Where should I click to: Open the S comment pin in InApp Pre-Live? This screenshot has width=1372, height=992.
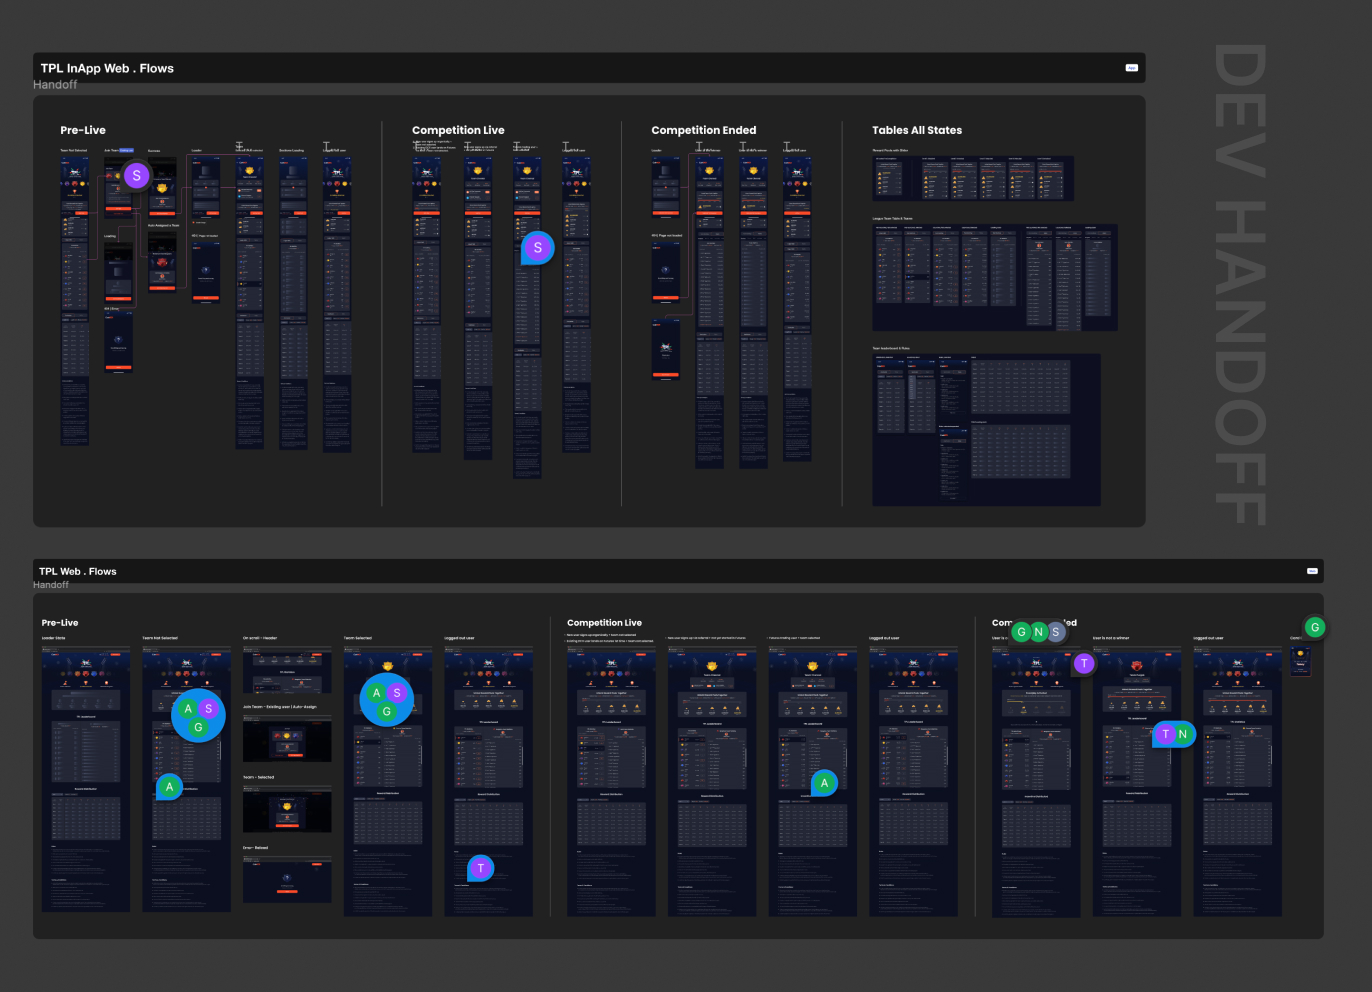(137, 176)
